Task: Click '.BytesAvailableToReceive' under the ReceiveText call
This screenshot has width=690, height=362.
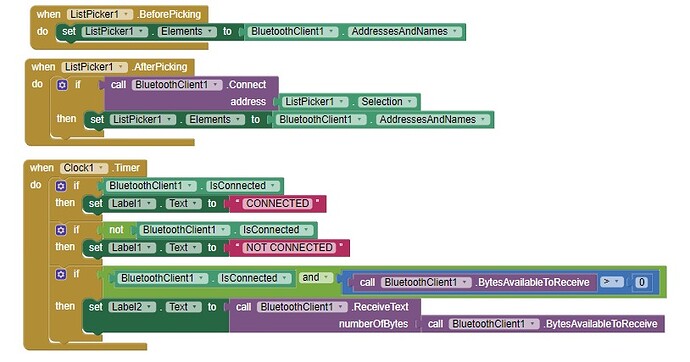Action: [x=600, y=324]
